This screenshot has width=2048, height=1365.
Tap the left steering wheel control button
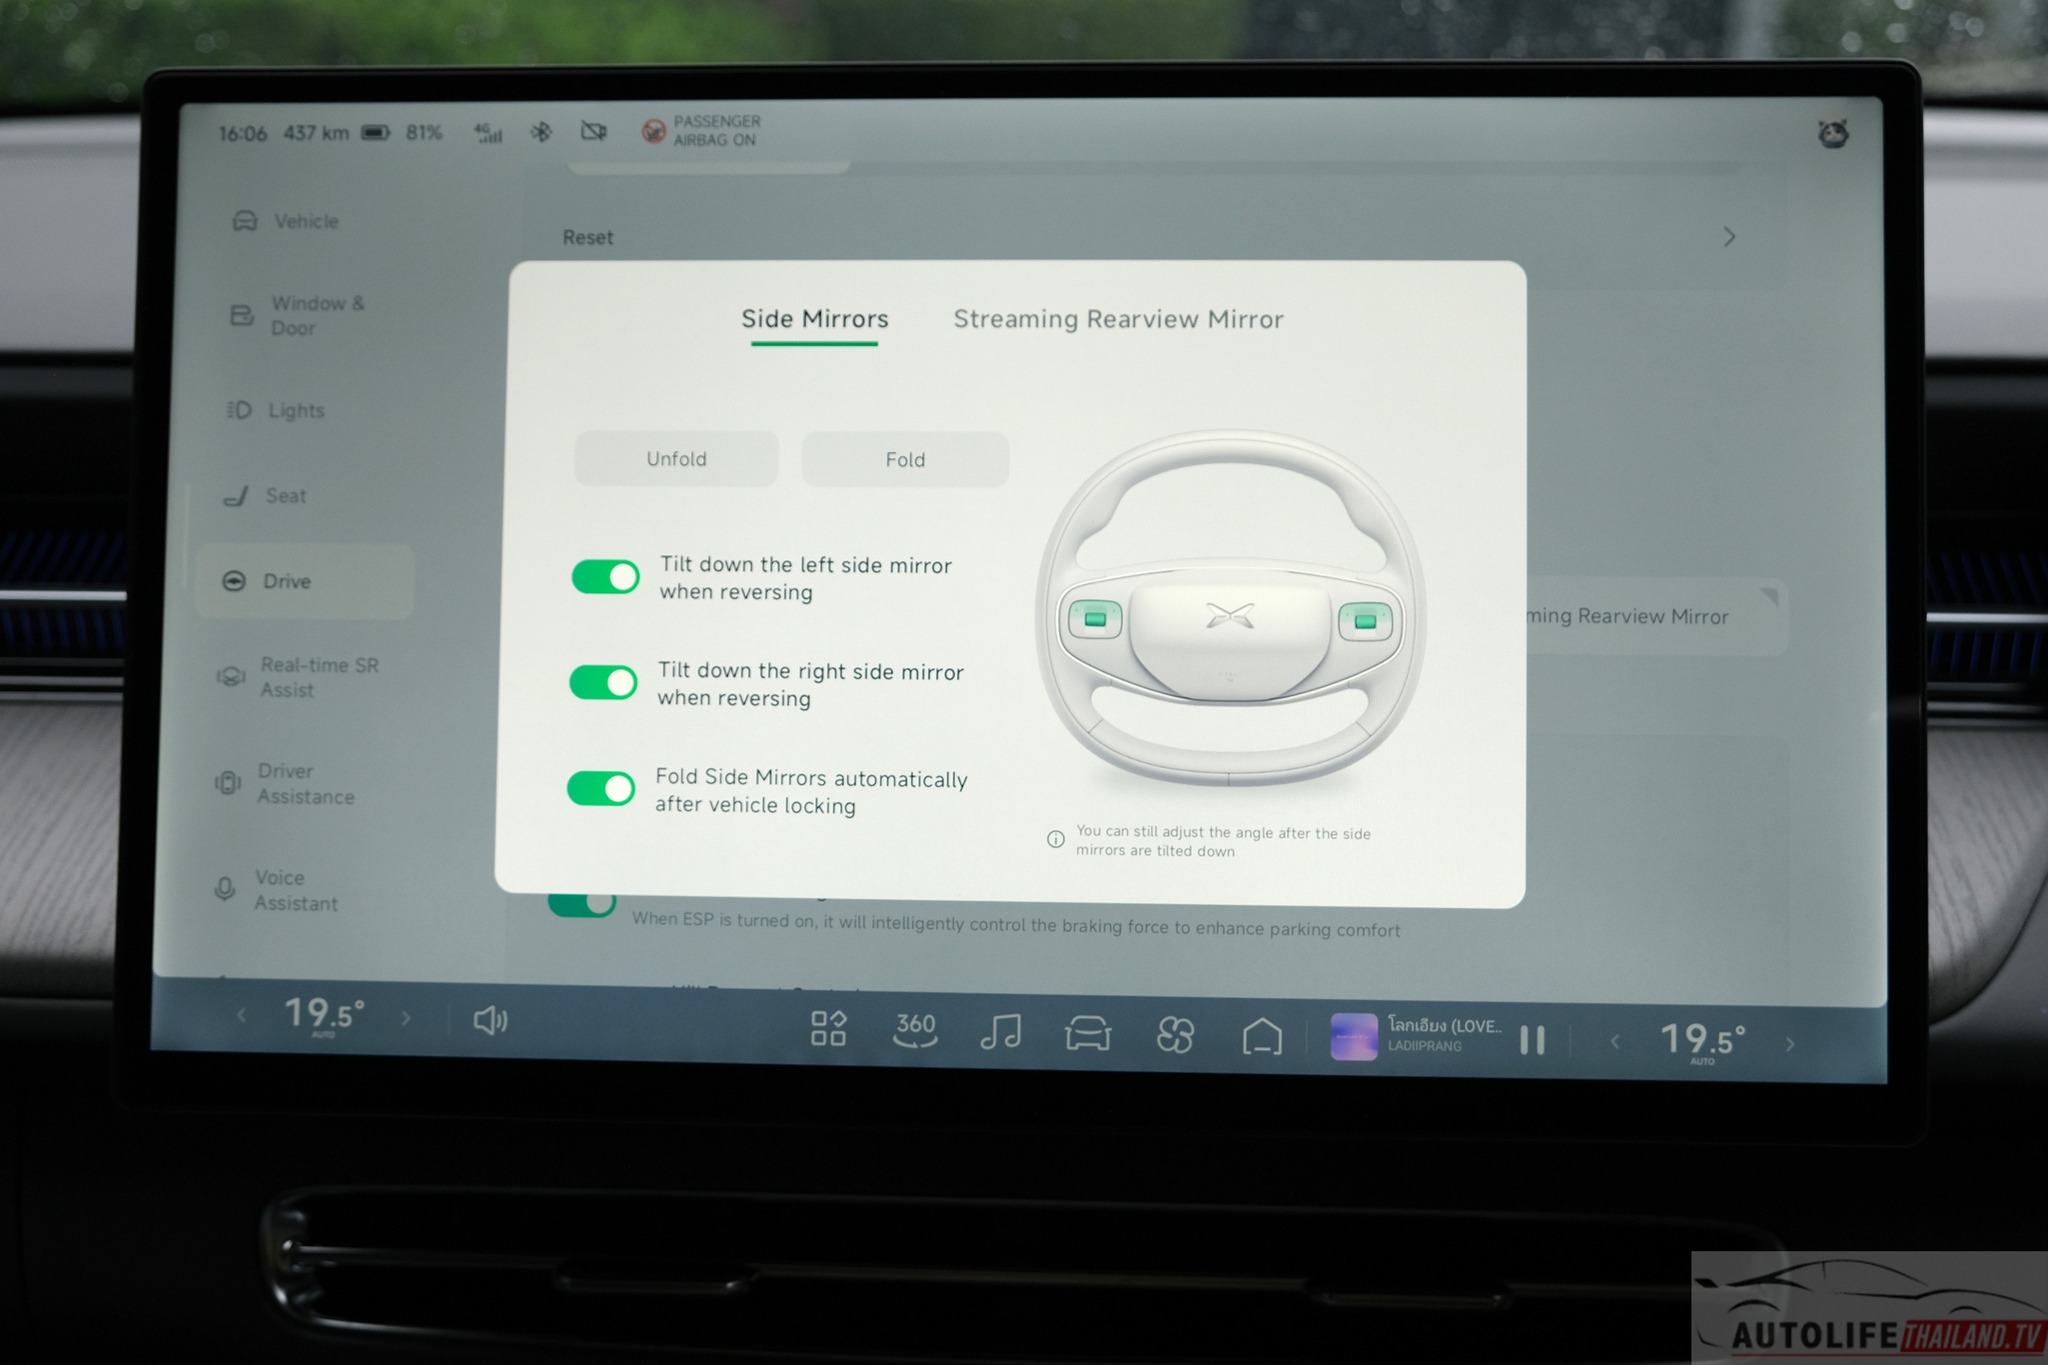tap(1095, 619)
